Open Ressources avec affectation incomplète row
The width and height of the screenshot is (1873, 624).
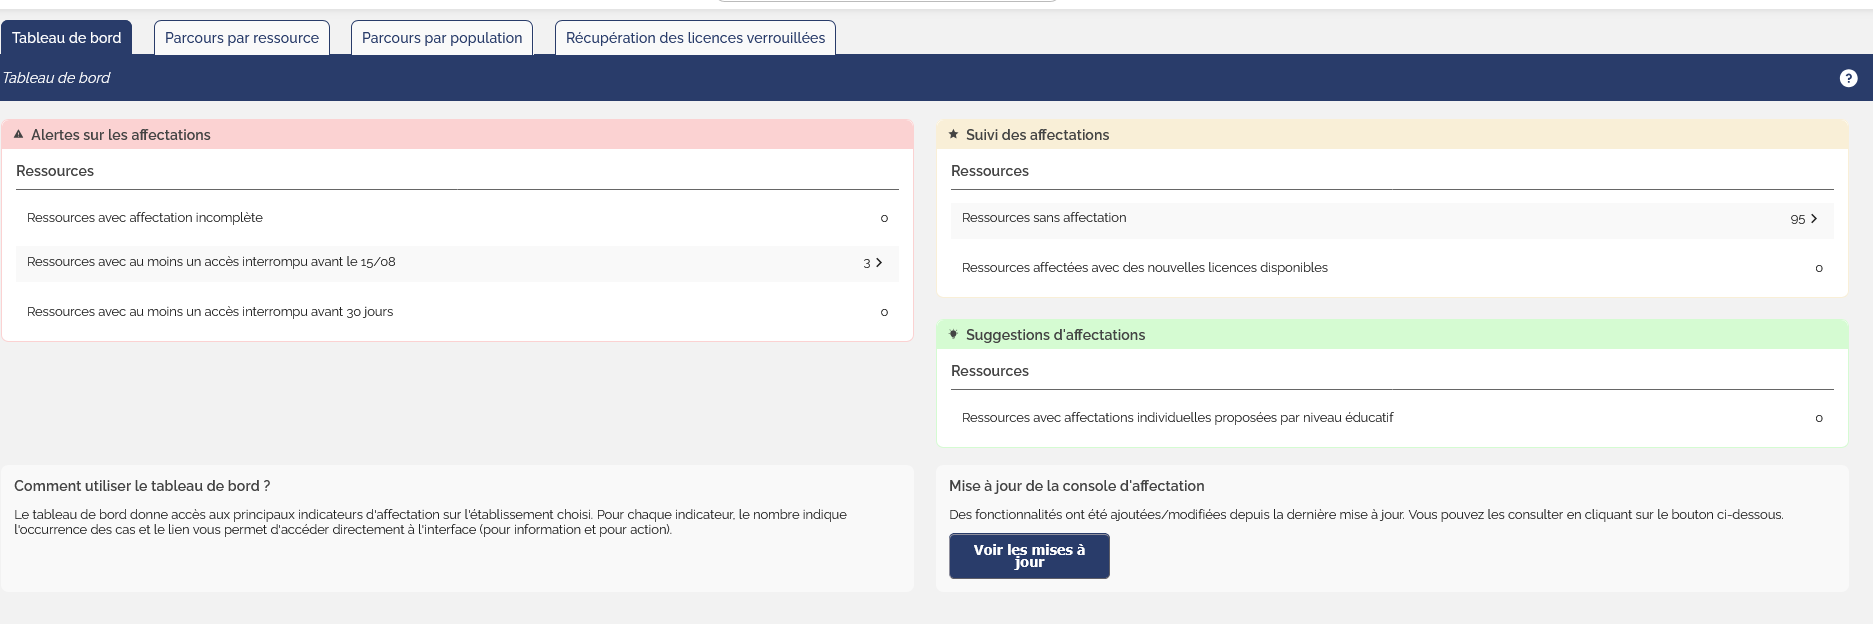coord(457,218)
